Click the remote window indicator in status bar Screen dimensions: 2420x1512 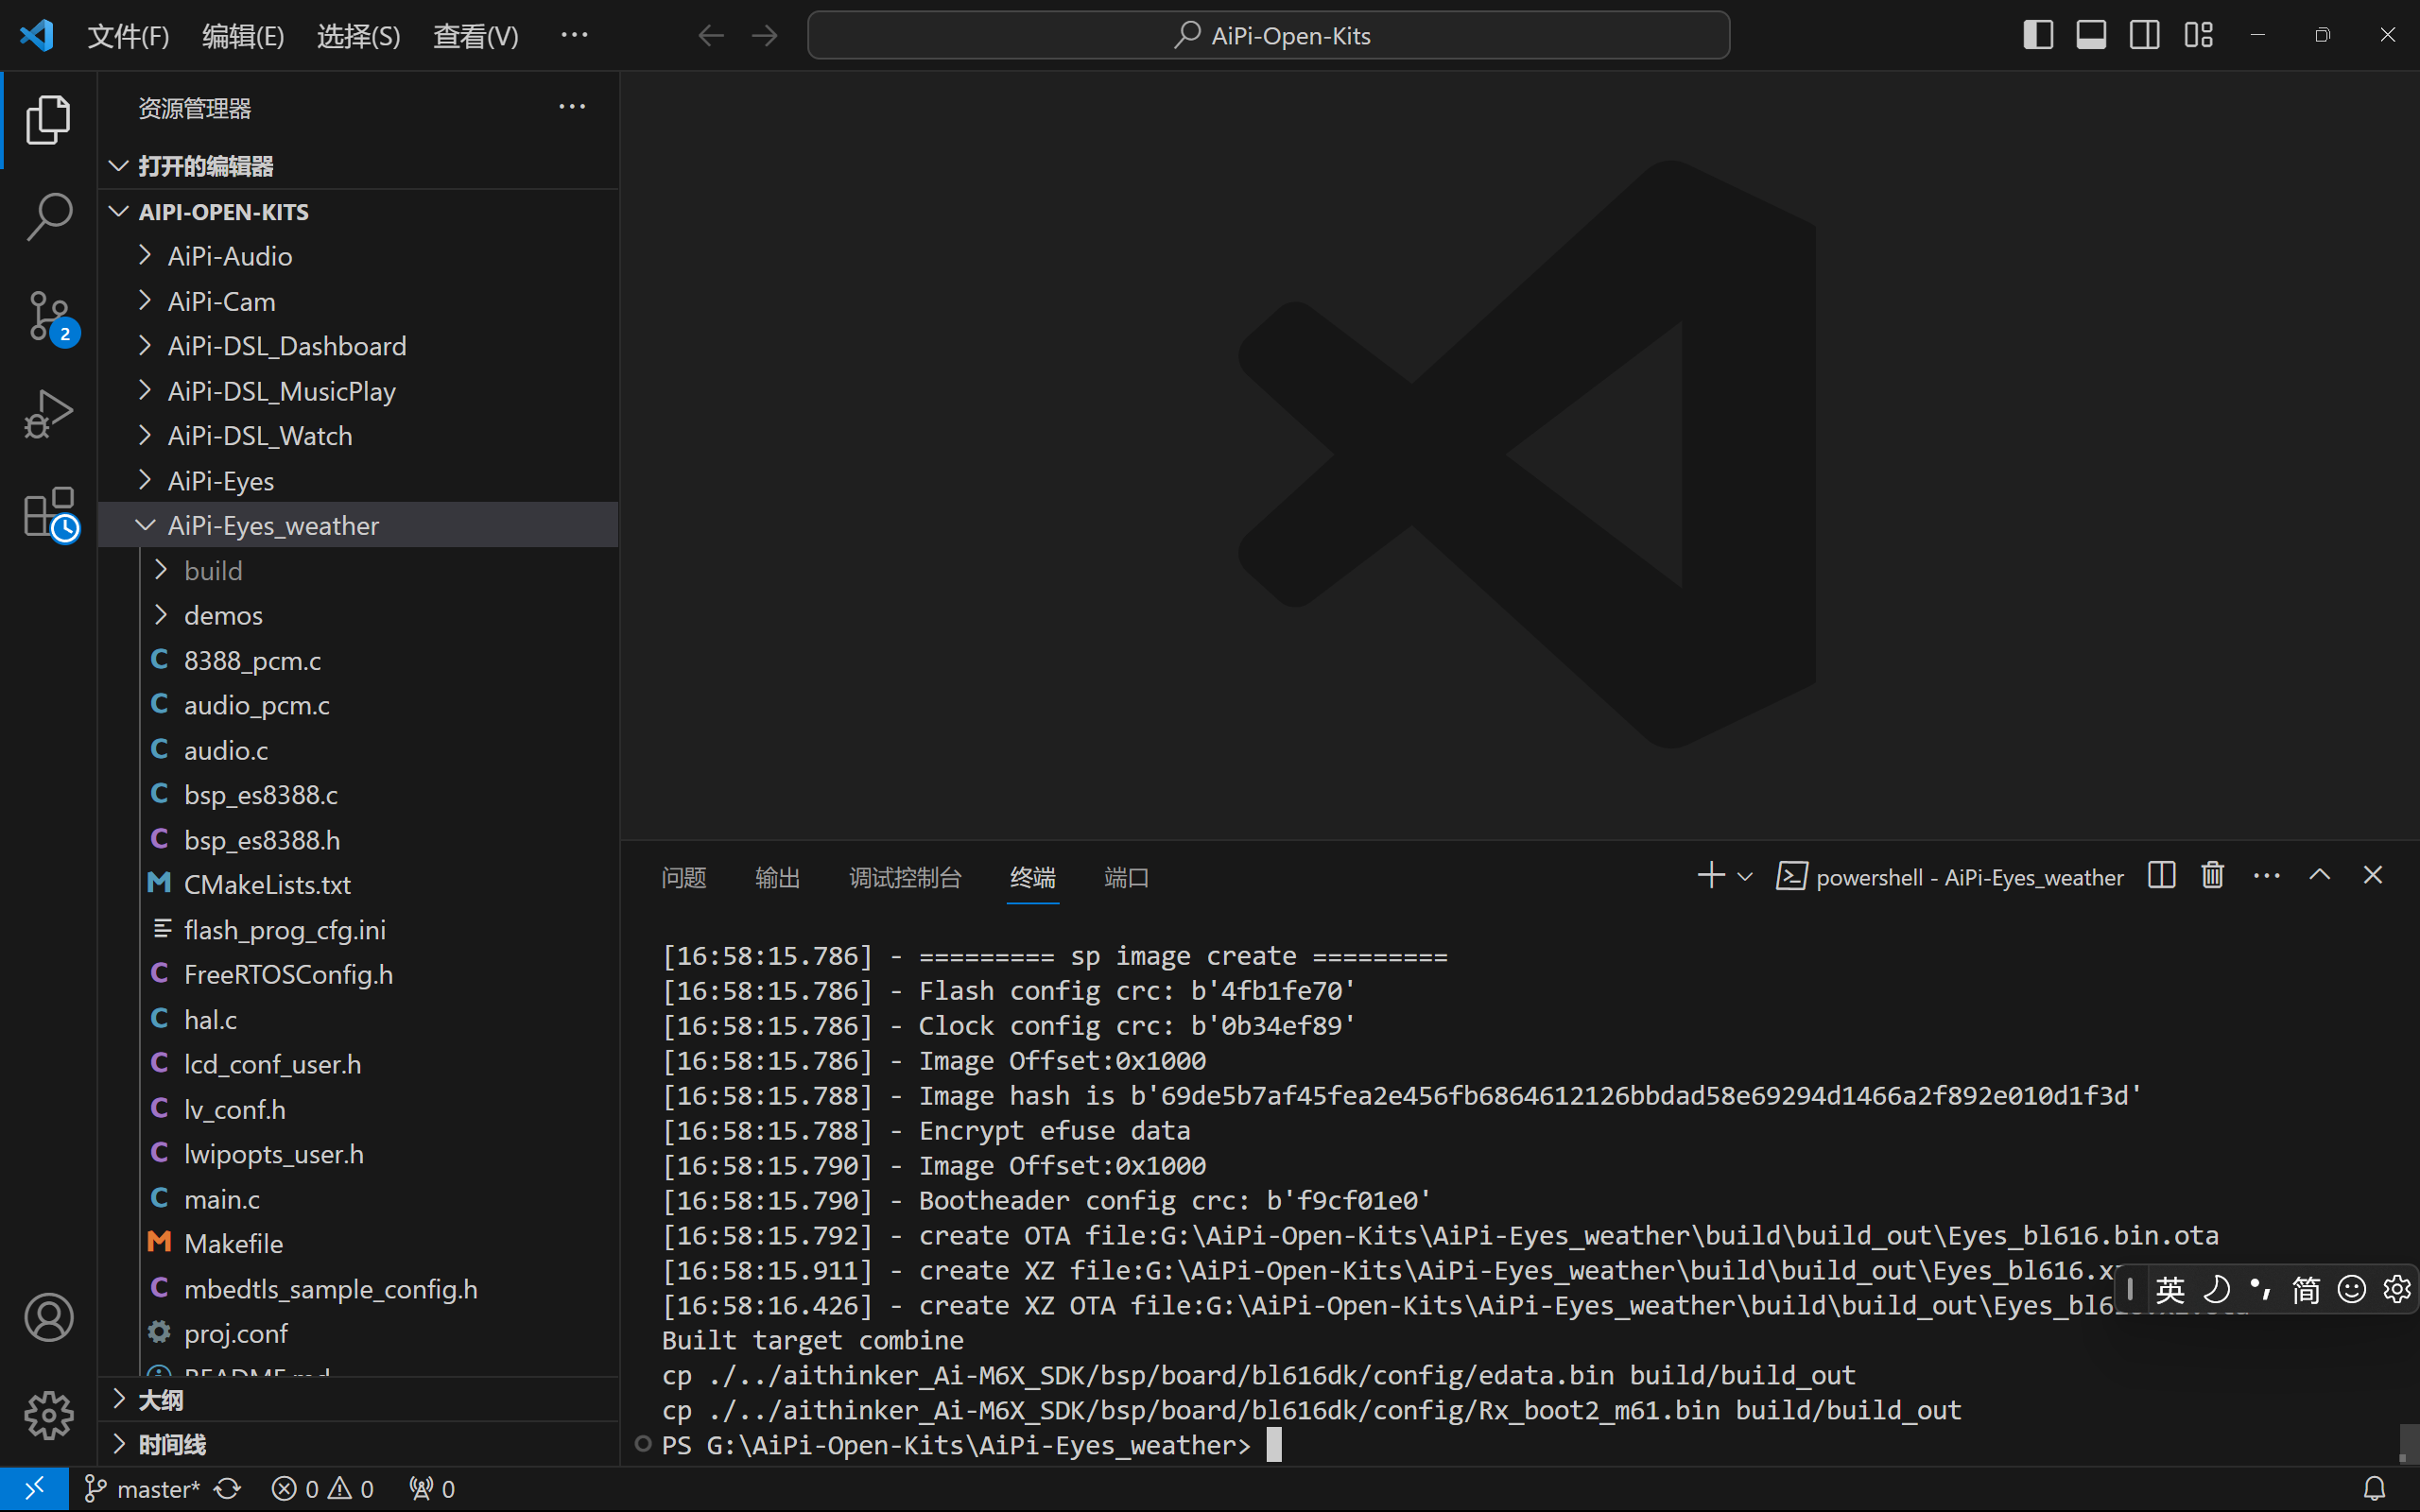point(34,1489)
